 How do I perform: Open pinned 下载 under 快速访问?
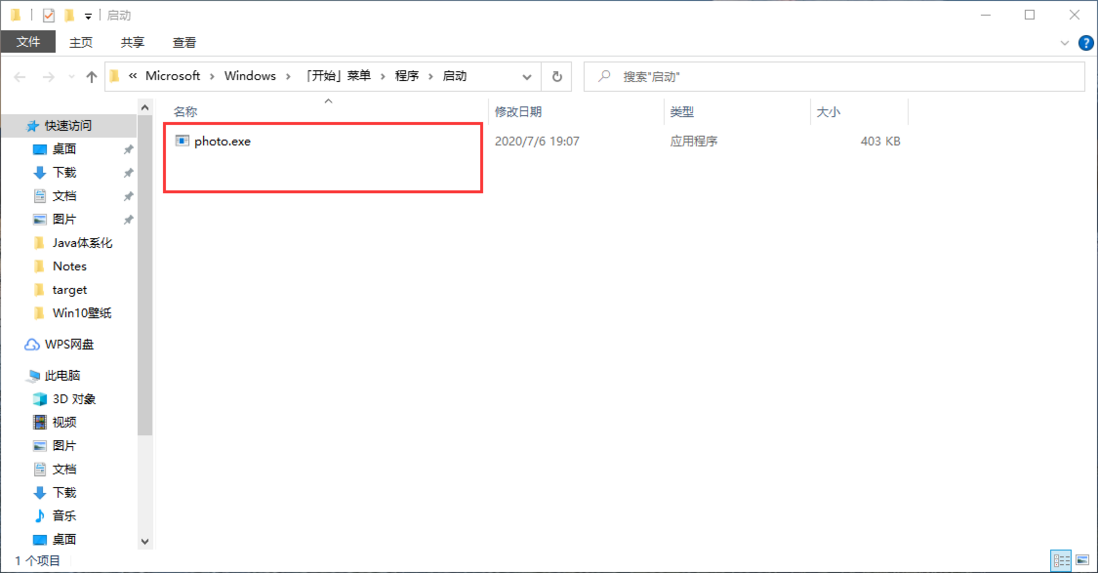(x=64, y=172)
